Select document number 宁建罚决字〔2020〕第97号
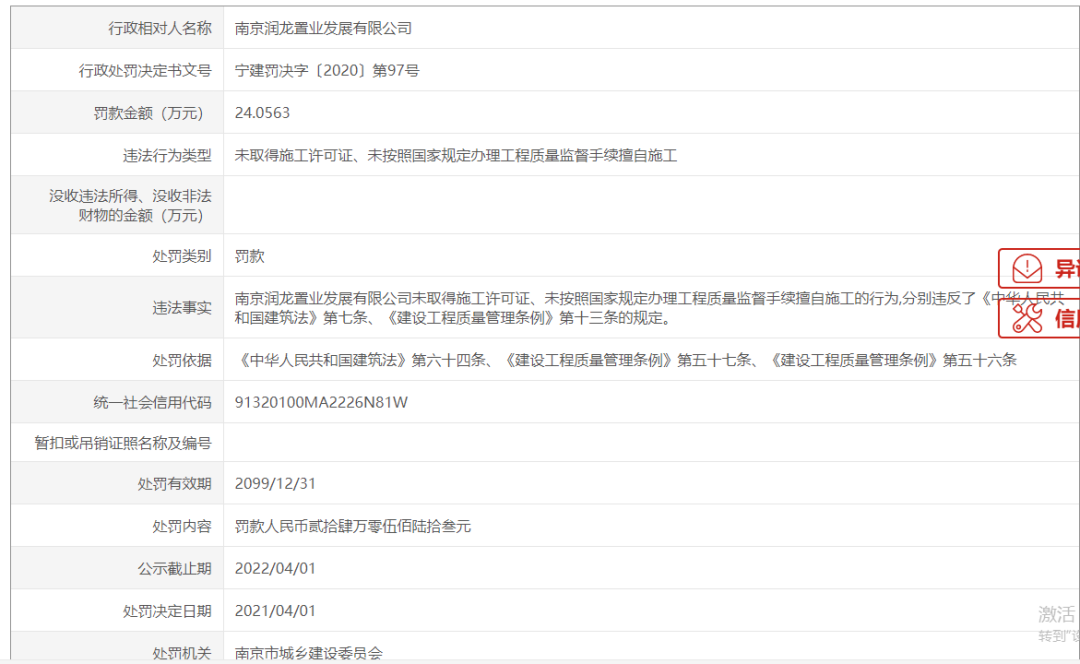The image size is (1080, 664). click(326, 70)
